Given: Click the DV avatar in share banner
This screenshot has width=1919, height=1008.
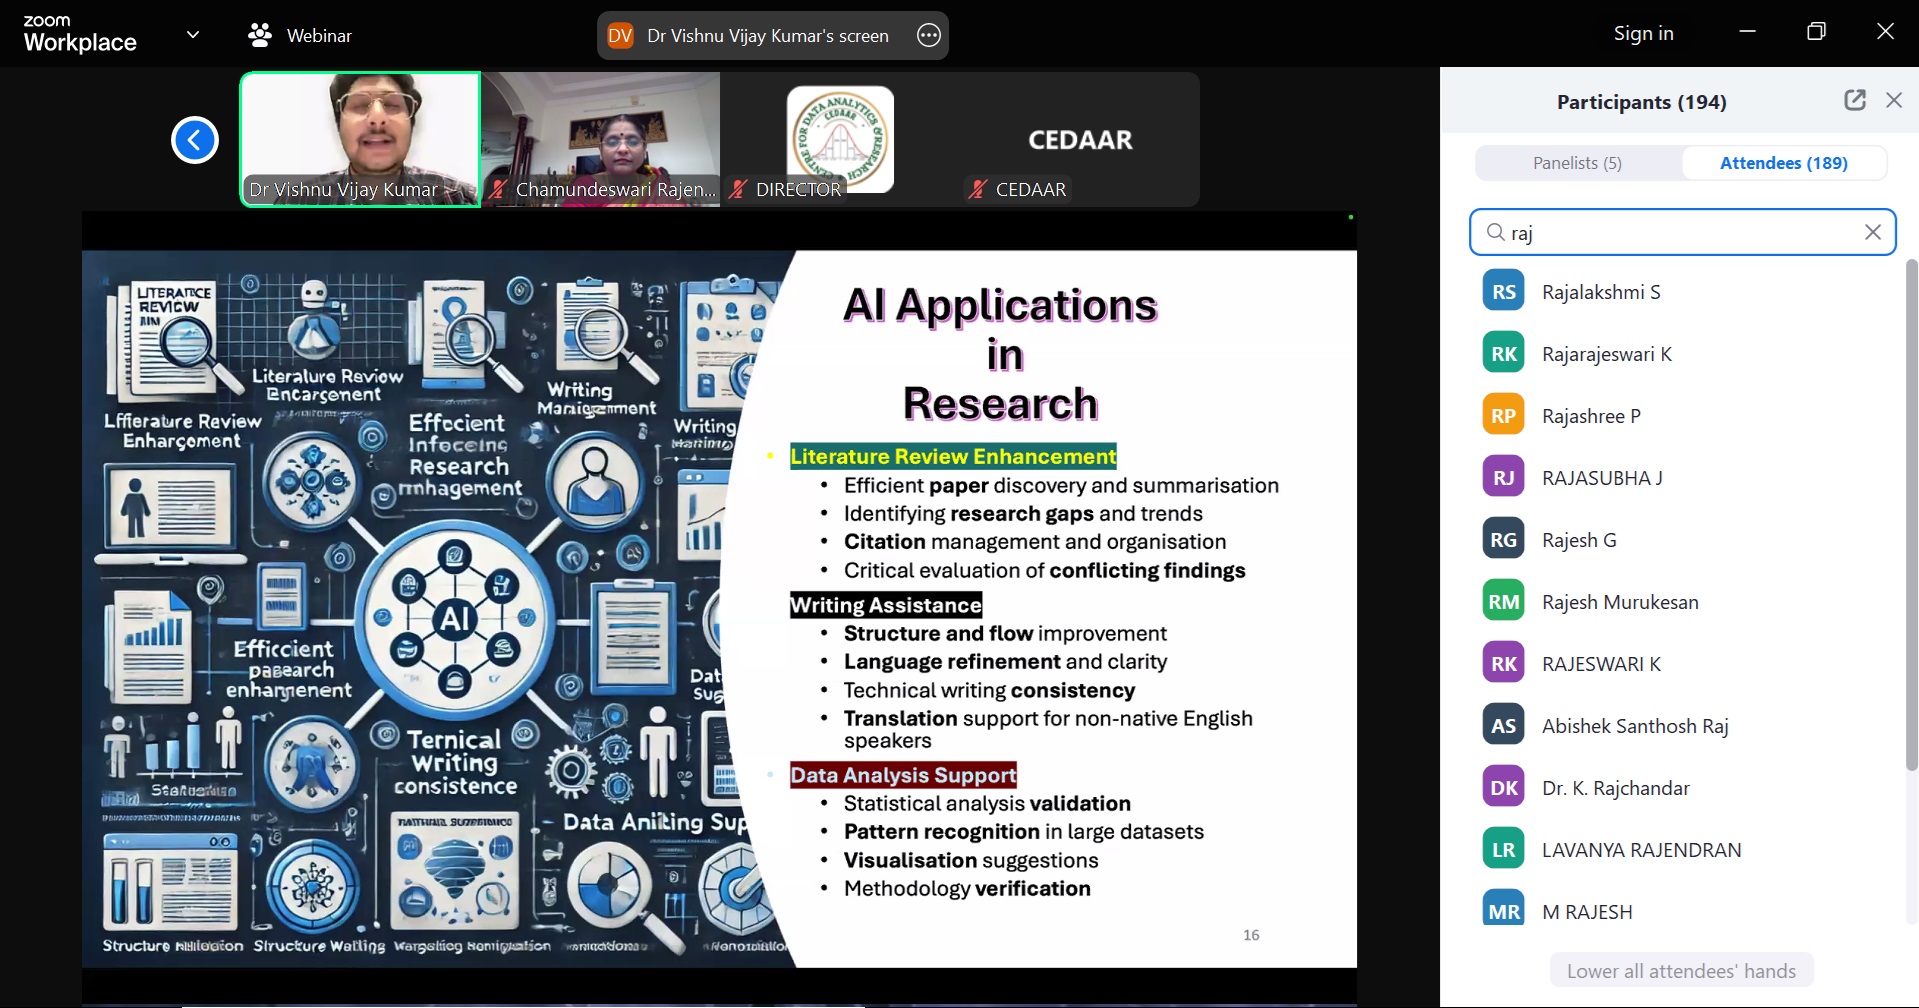Looking at the screenshot, I should click(x=620, y=36).
